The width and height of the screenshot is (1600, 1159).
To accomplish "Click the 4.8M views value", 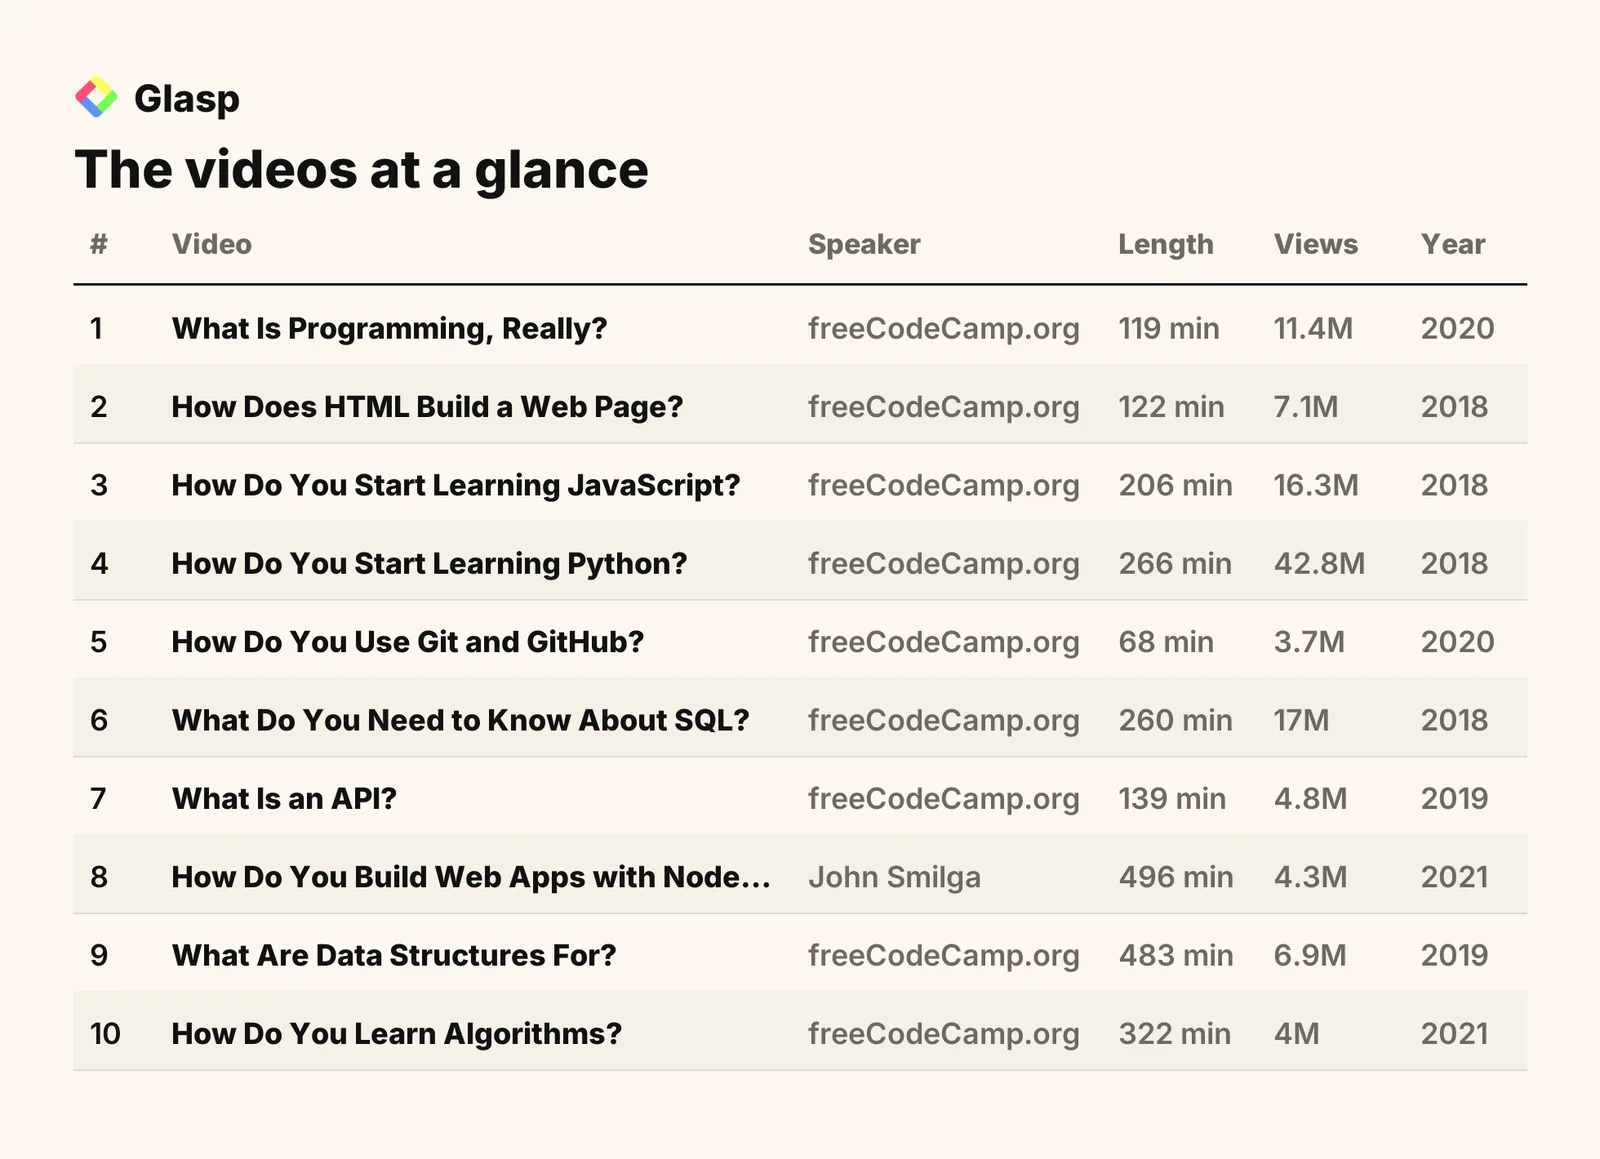I will click(1311, 799).
